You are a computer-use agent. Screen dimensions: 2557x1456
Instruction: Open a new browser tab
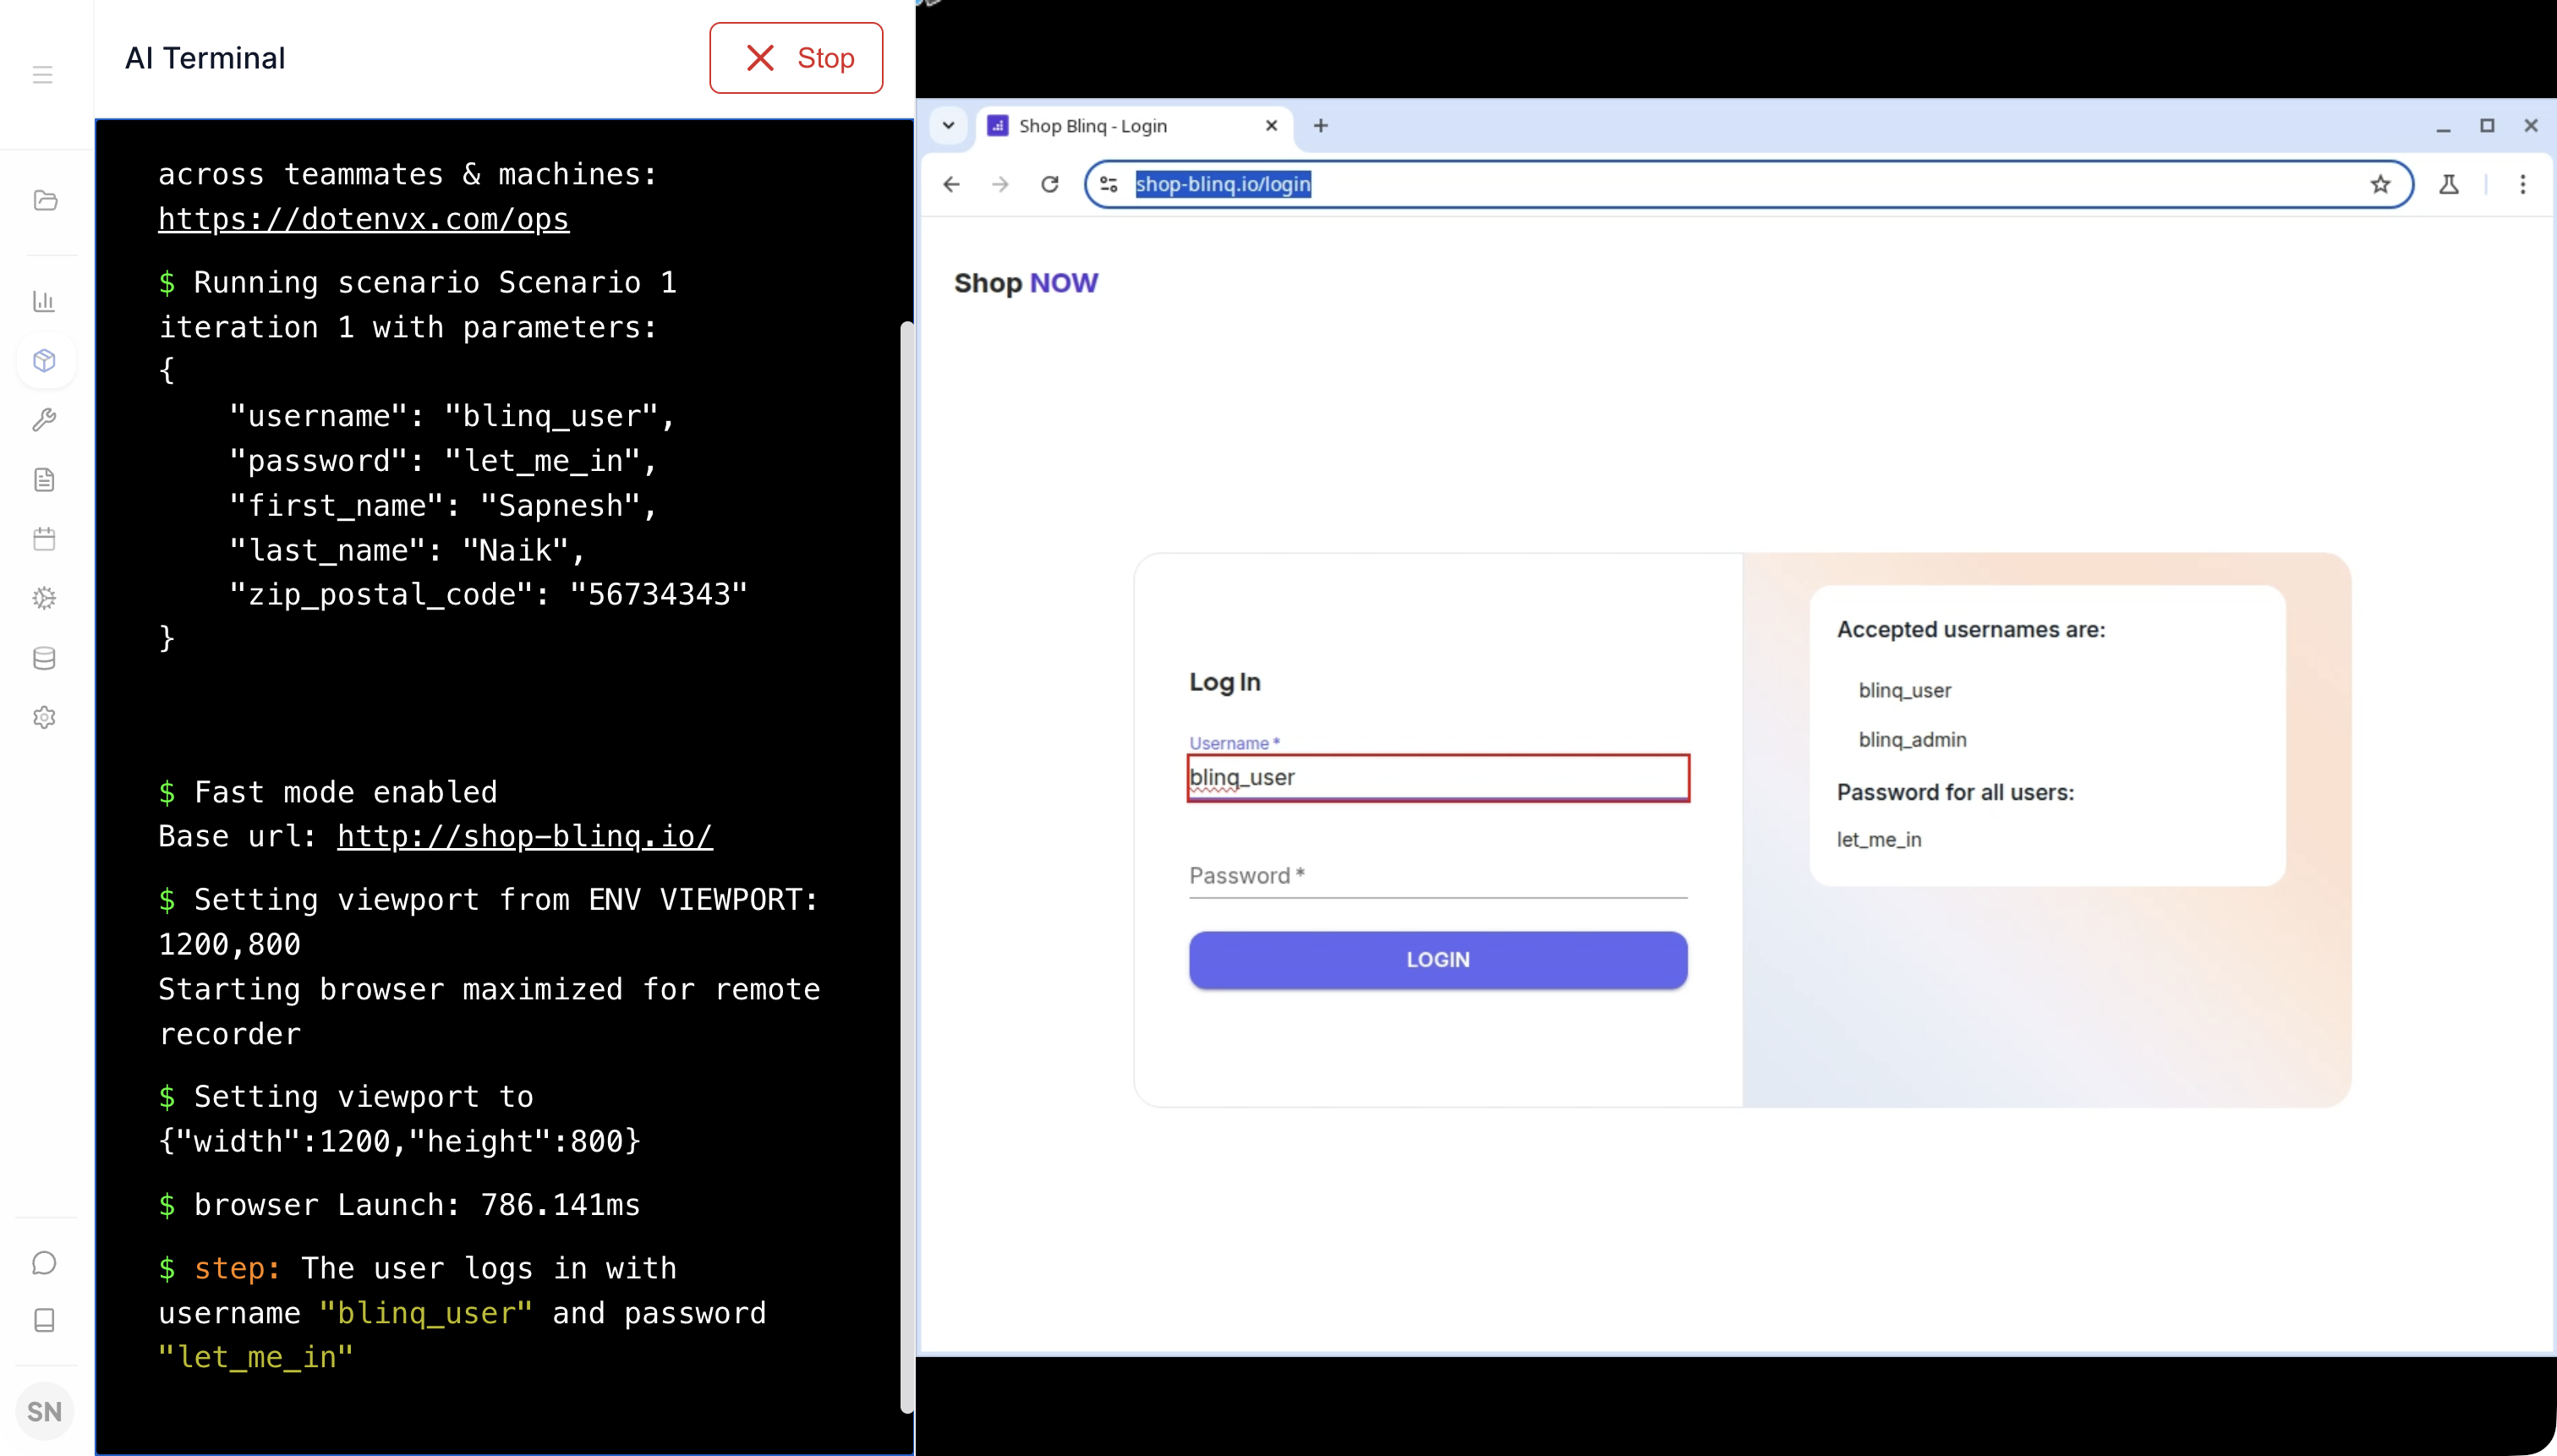[1320, 126]
